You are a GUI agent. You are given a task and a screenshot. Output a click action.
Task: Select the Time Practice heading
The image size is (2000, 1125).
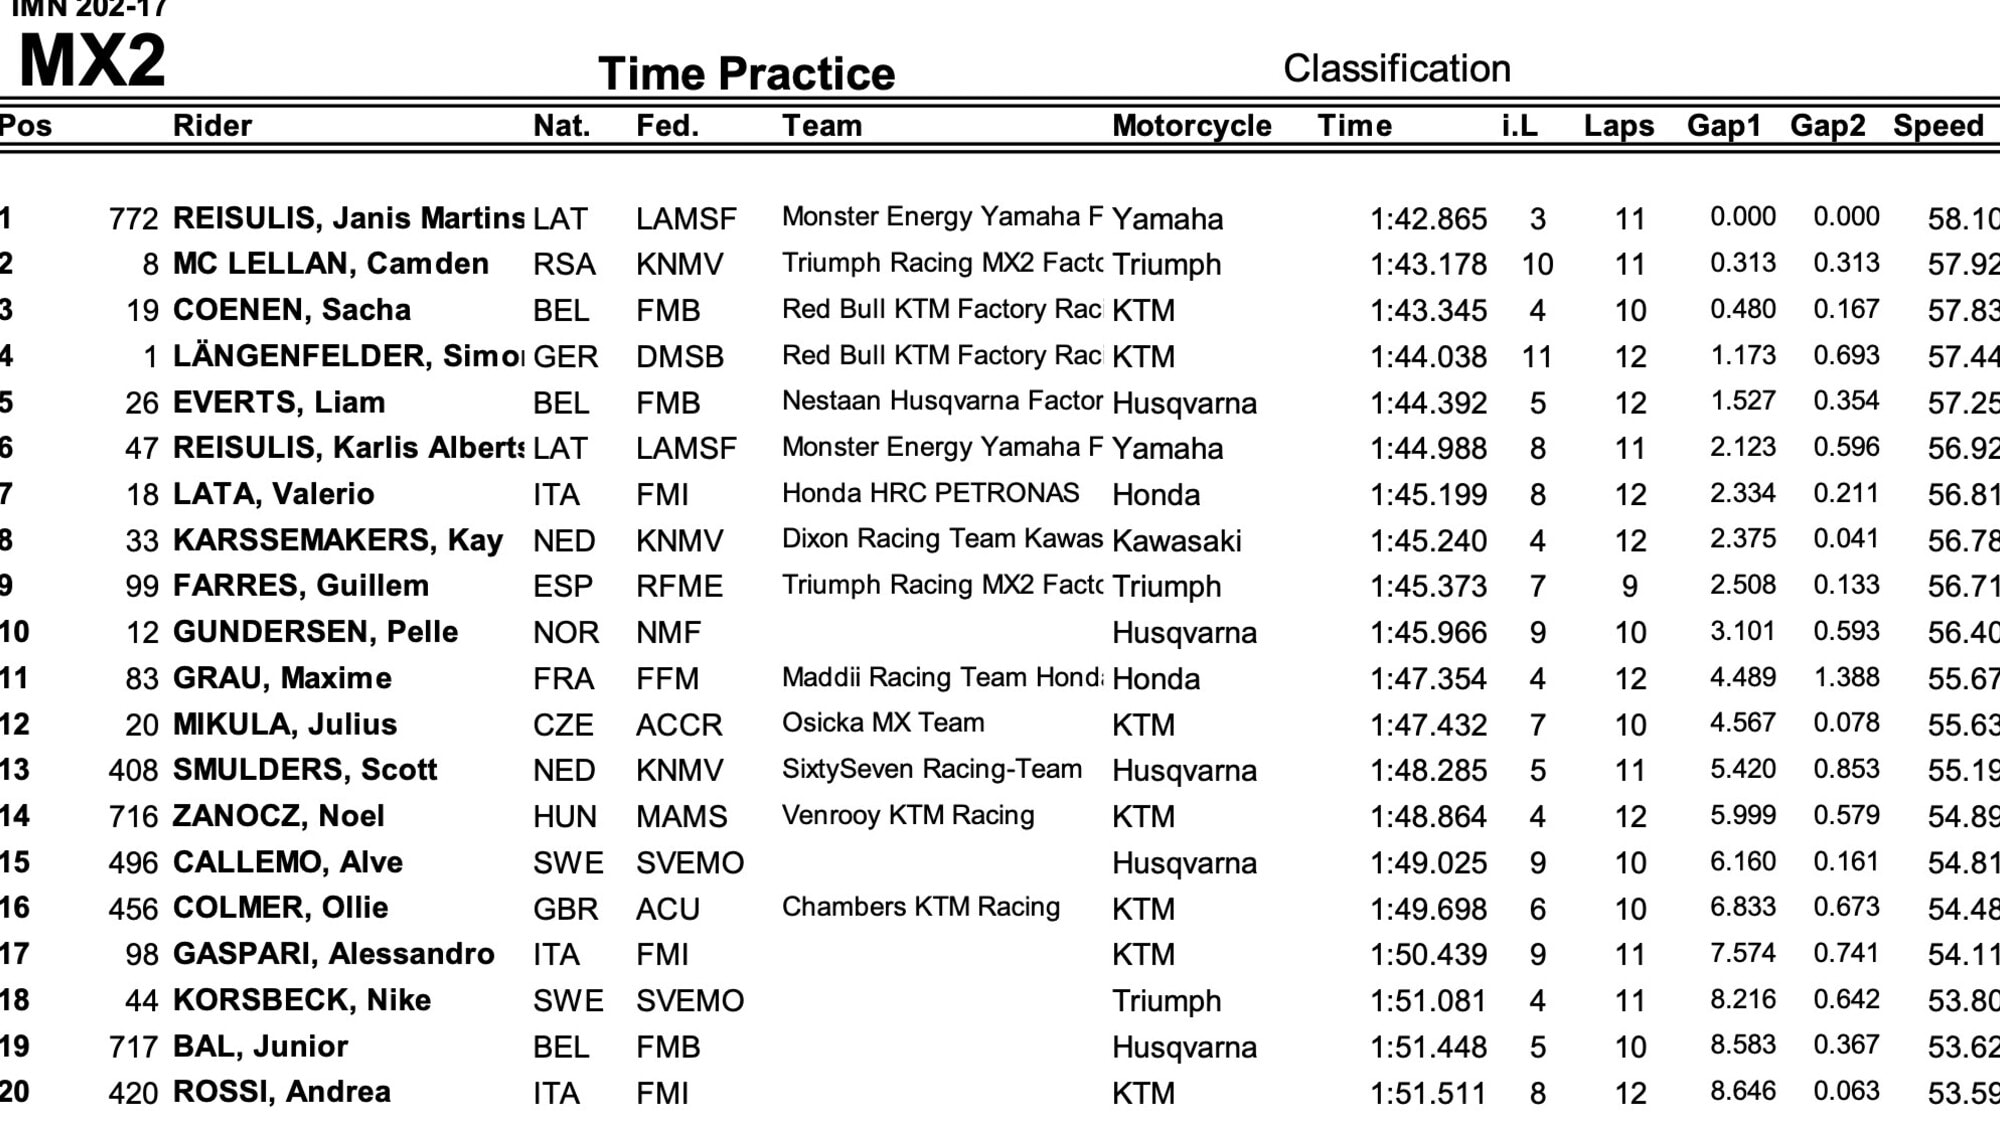click(x=746, y=74)
